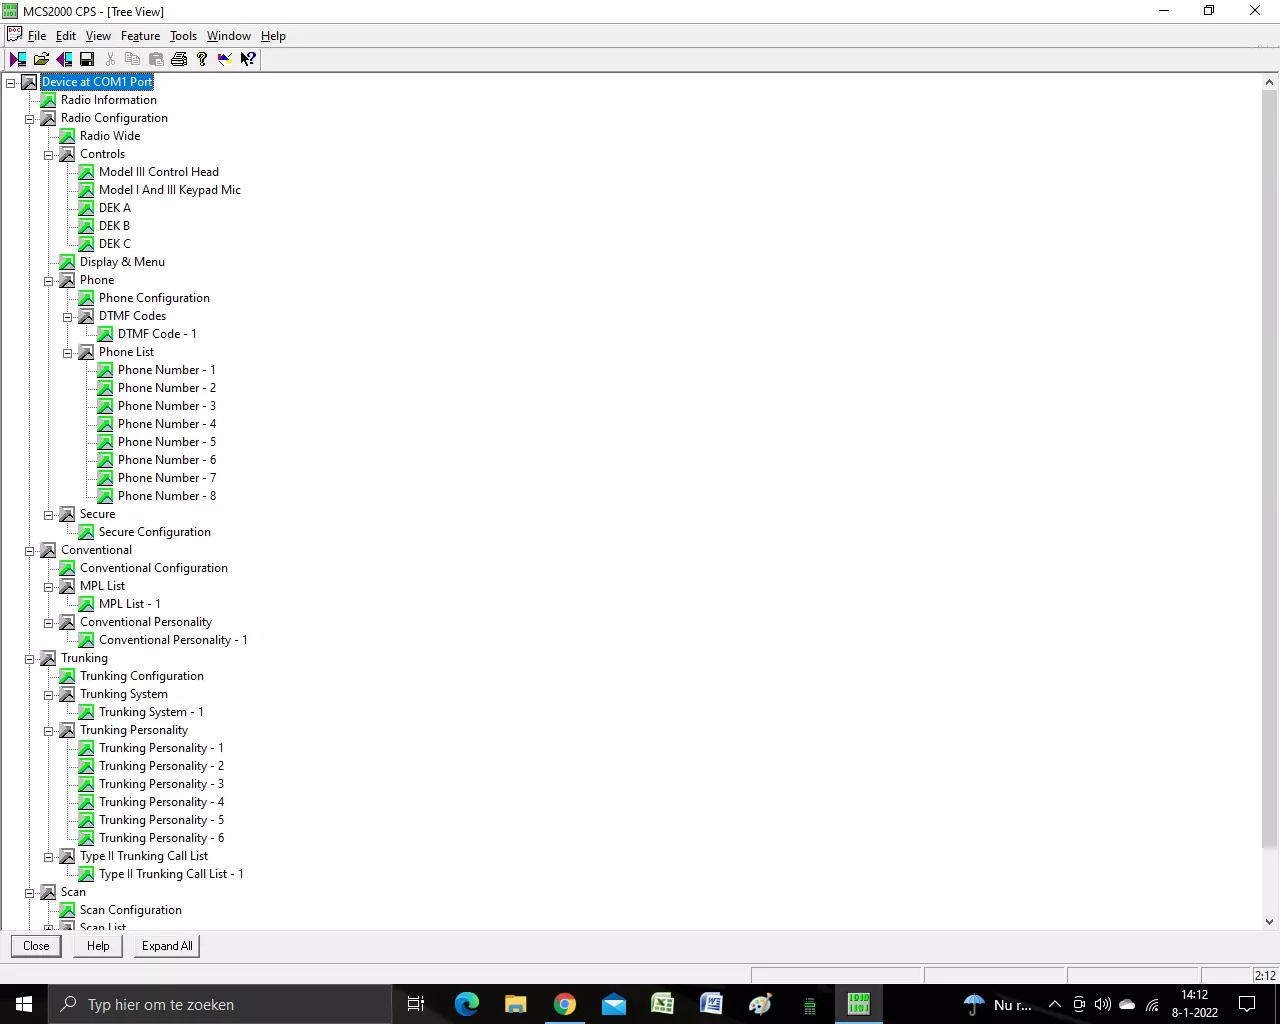The height and width of the screenshot is (1024, 1280).
Task: Select Trunking System - 1
Action: [151, 712]
